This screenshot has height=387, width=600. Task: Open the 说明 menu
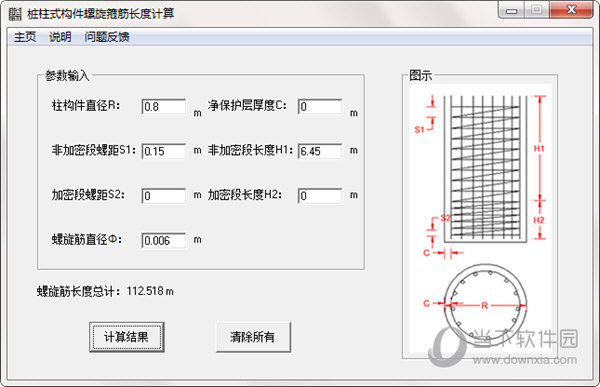click(60, 37)
